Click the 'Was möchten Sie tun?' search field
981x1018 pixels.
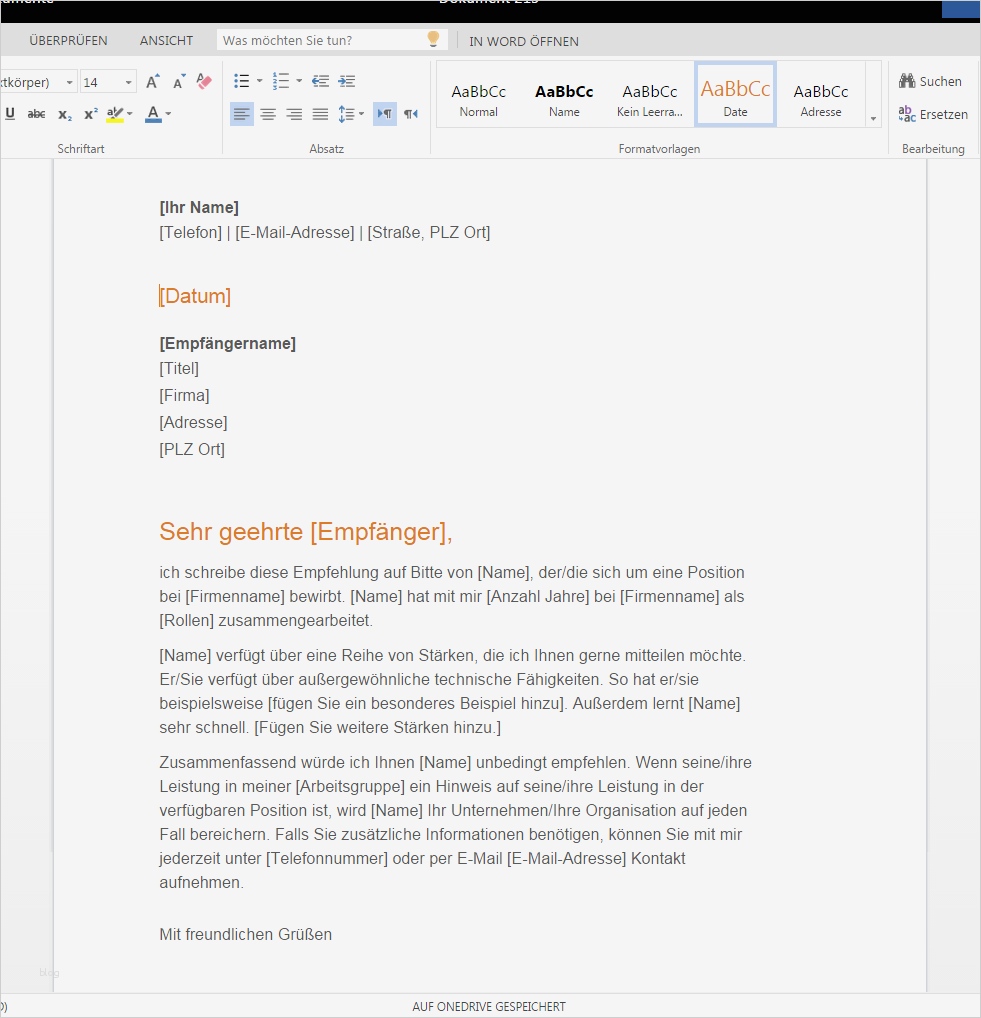click(x=330, y=39)
